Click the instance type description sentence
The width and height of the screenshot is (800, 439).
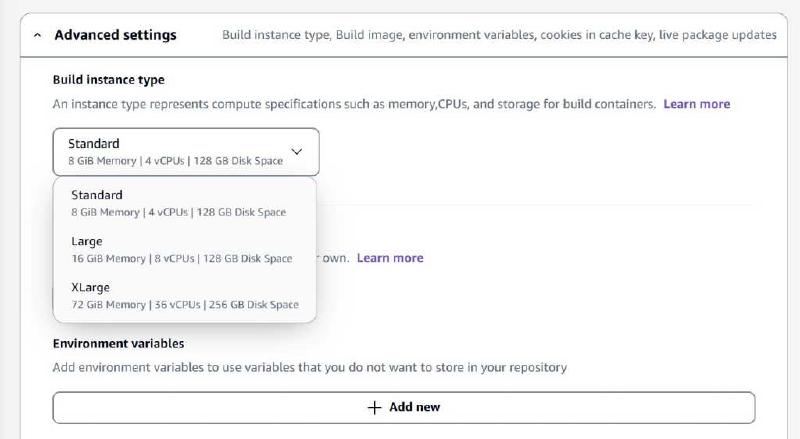pos(354,104)
